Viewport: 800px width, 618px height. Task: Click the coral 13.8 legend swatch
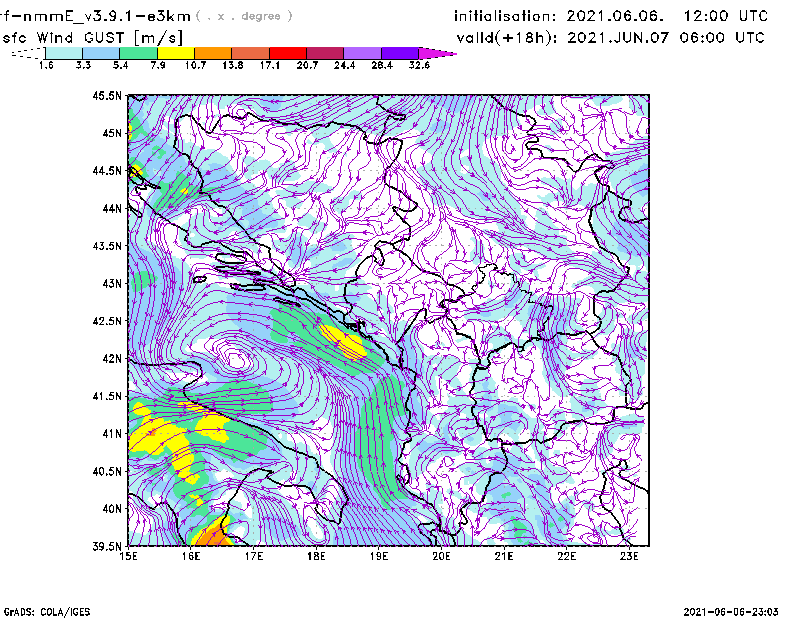coord(251,53)
